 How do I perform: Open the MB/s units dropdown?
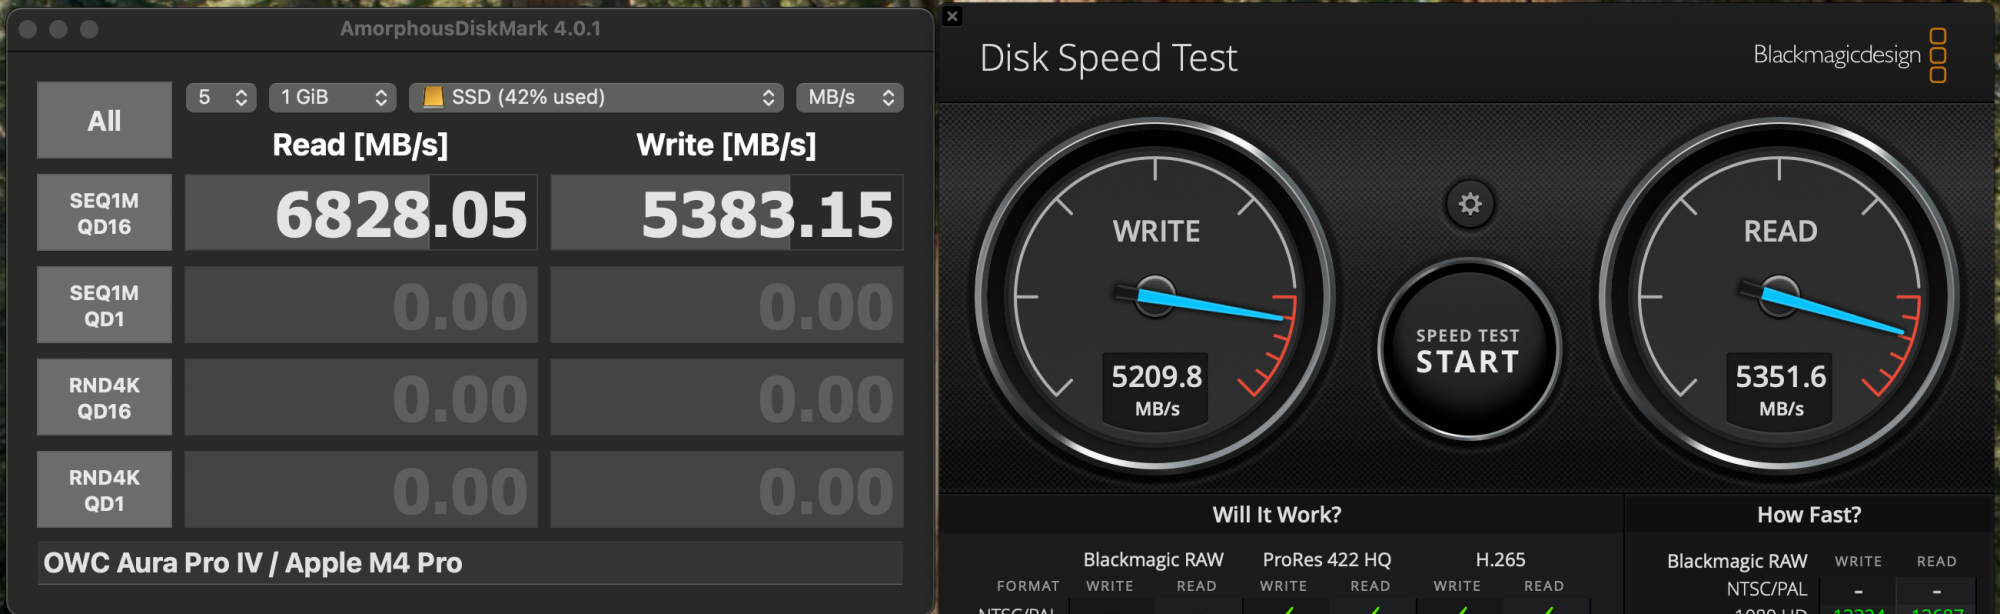tap(849, 97)
